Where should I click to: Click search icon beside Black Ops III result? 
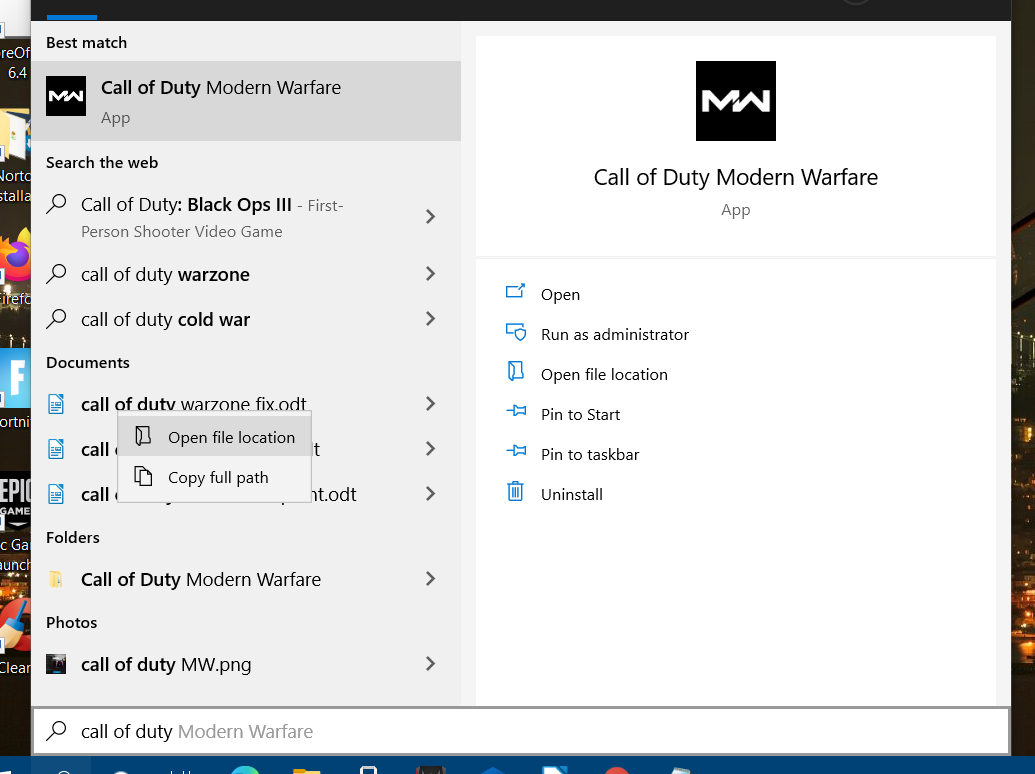(x=57, y=204)
